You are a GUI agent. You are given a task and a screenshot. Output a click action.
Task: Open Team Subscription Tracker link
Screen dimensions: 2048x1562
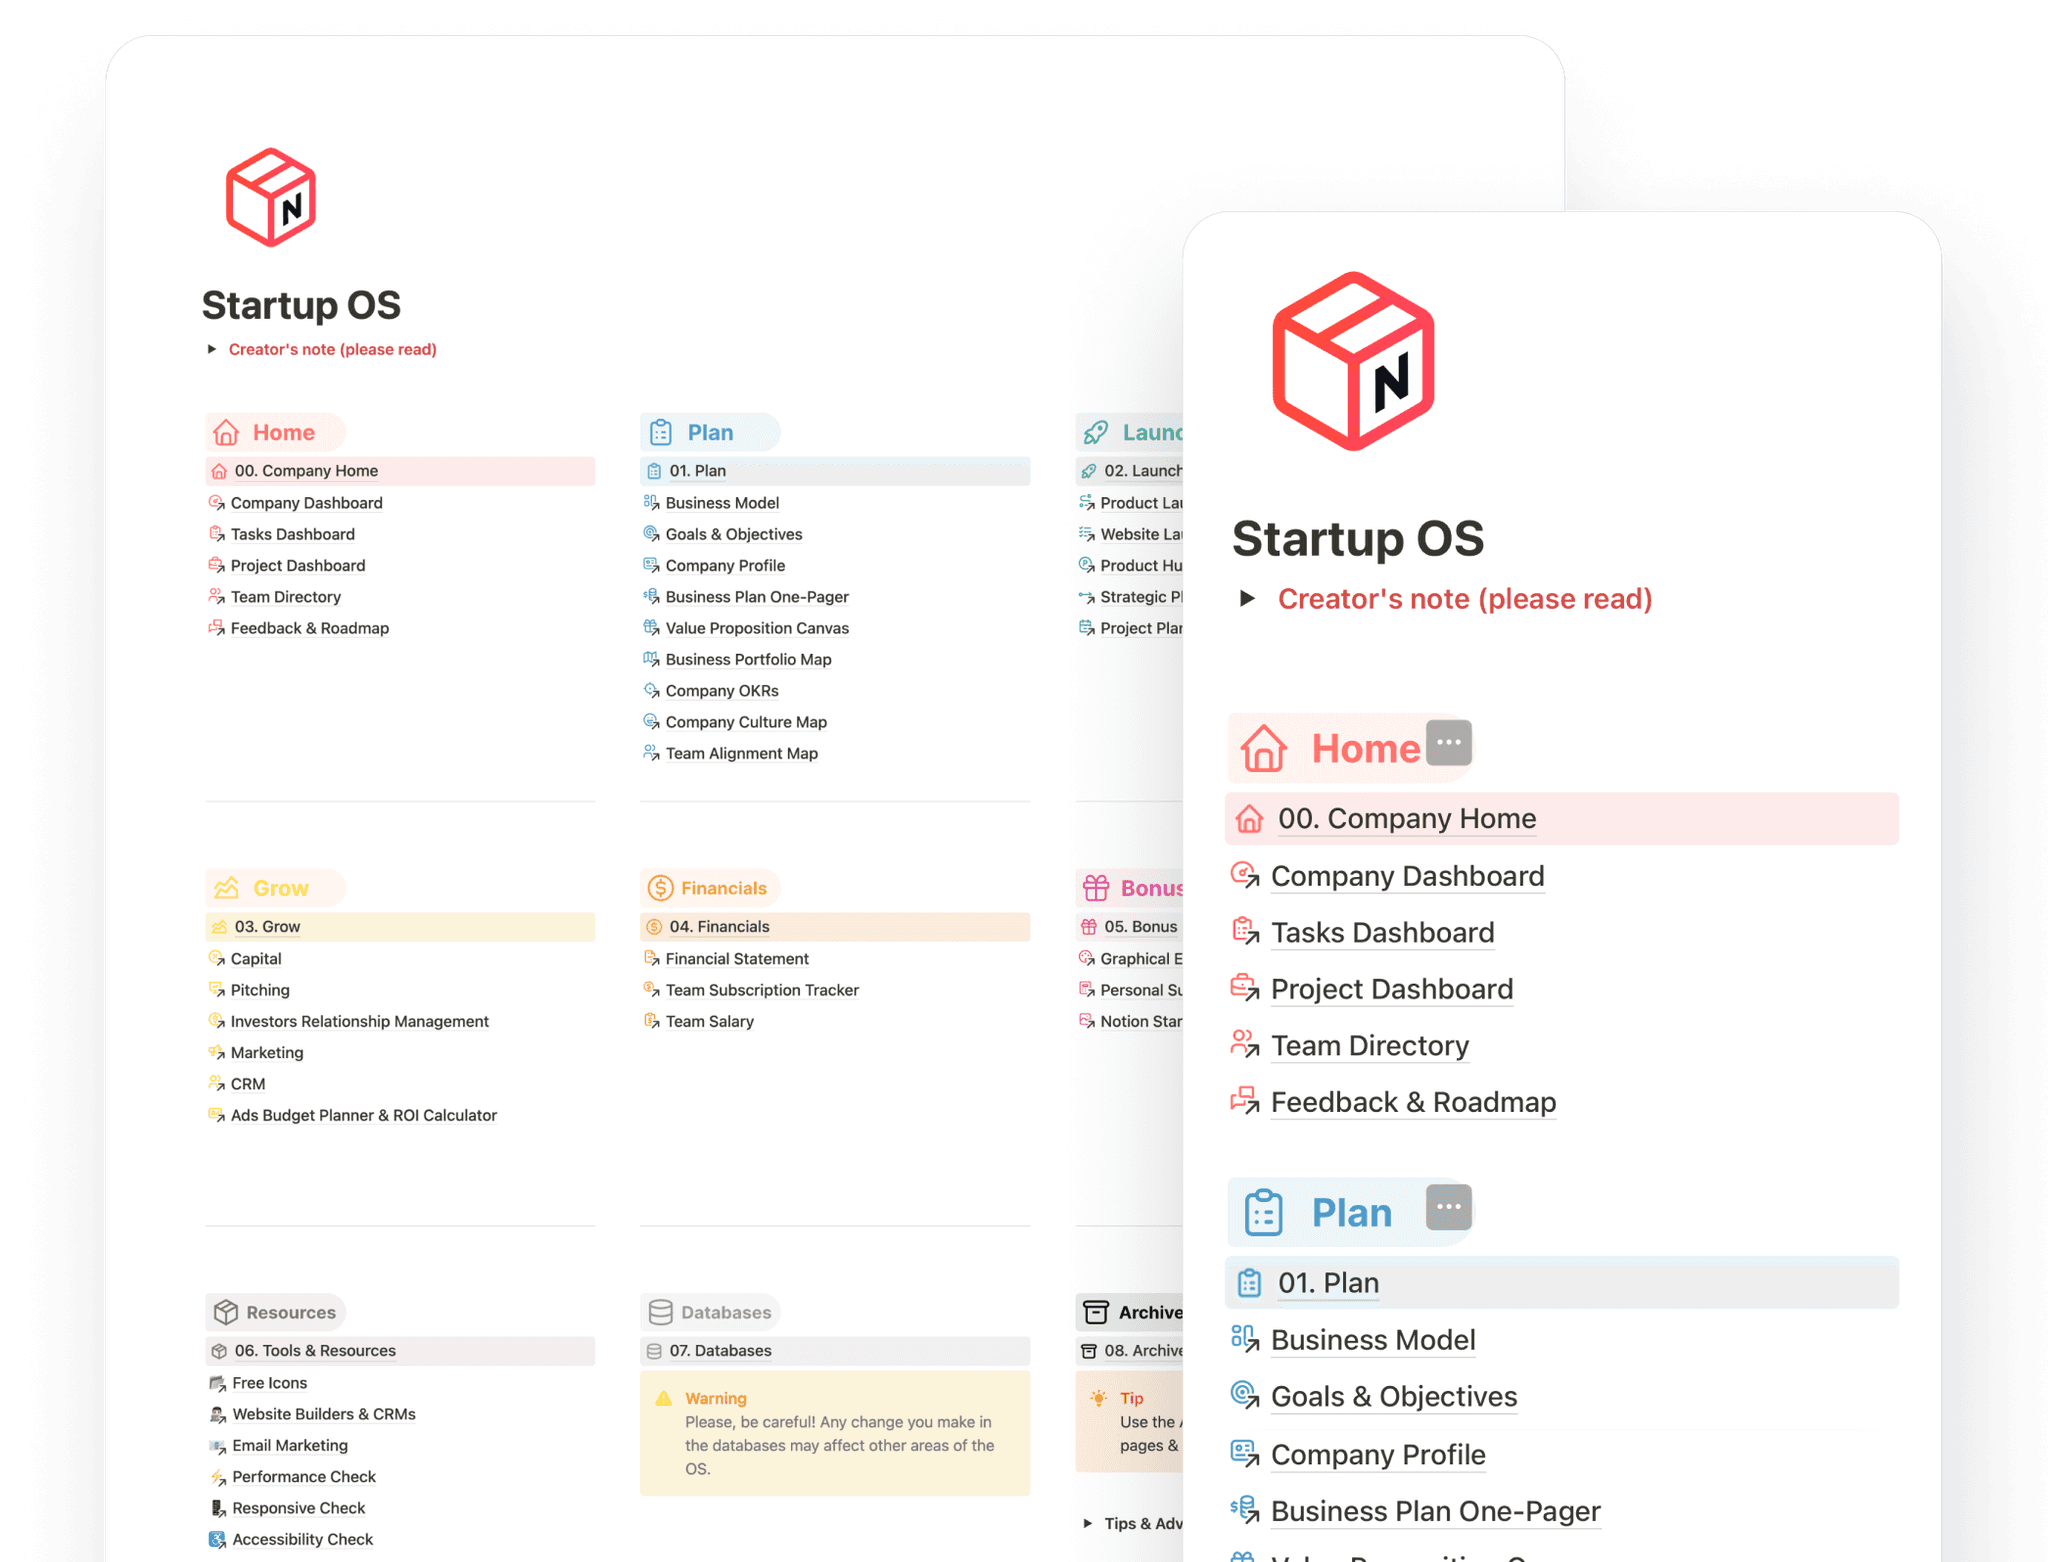[762, 990]
